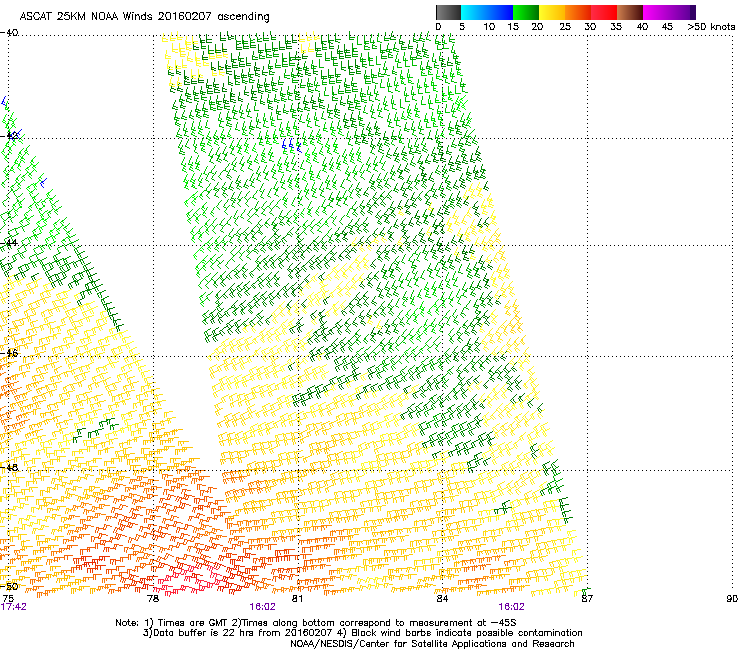Click the green 15-20 knots legend segment
Screen dimensions: 740x650
tap(526, 12)
